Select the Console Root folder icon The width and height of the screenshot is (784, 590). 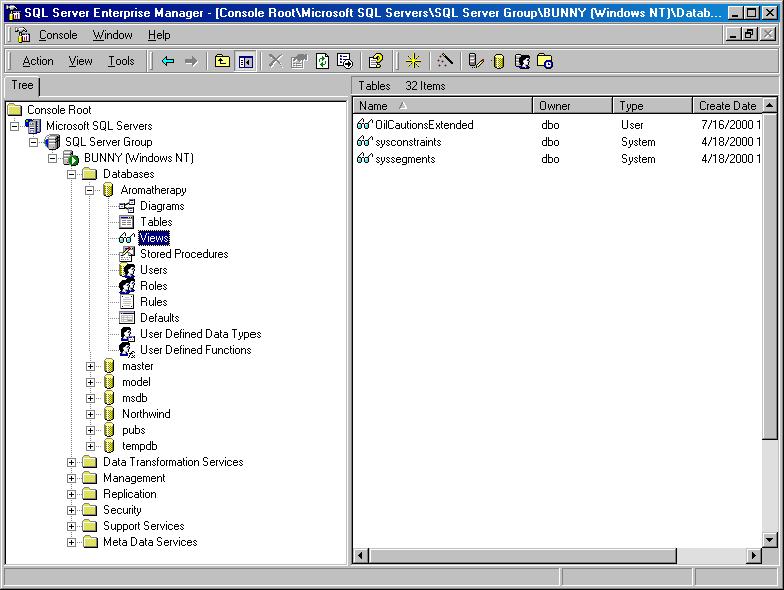coord(15,110)
